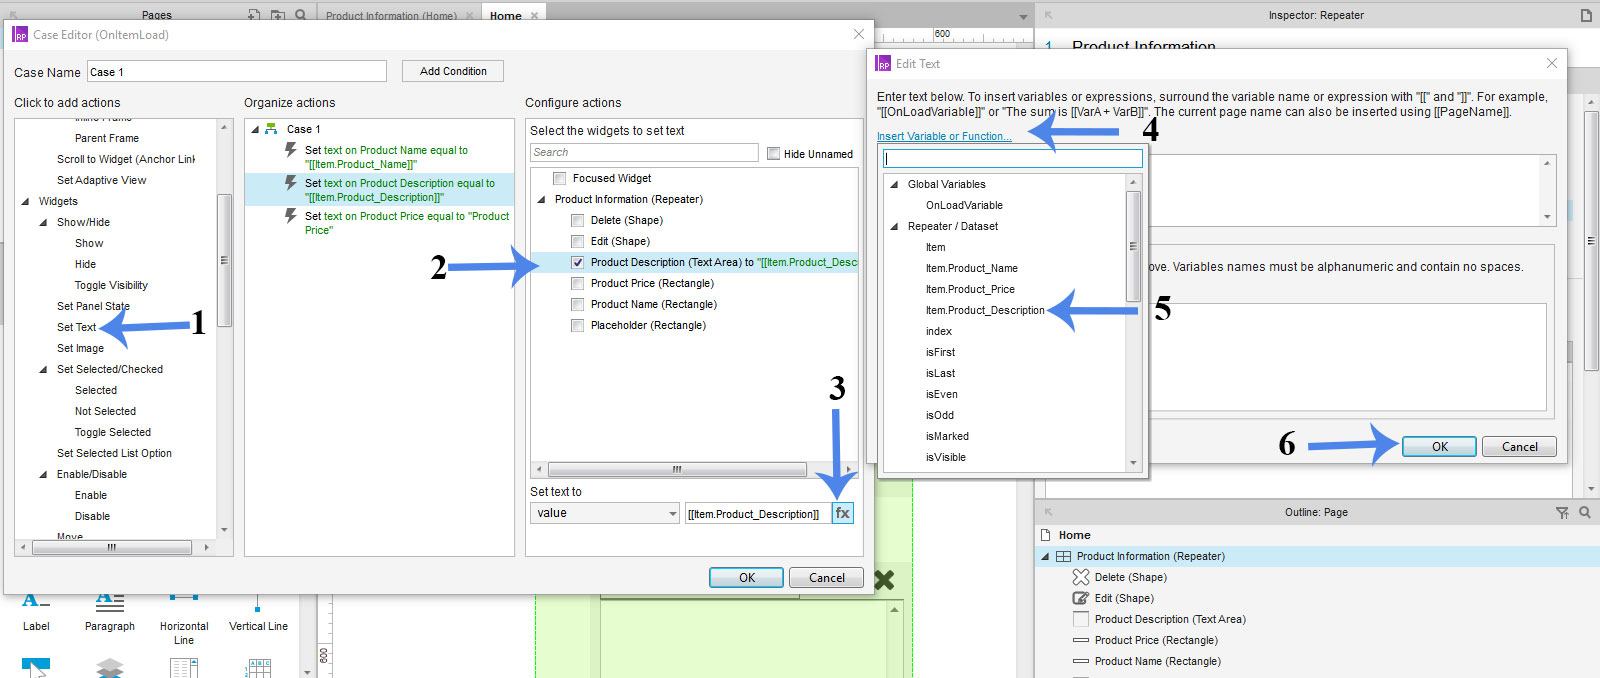
Task: Click the repeater grid icon in Outline
Action: (1063, 556)
